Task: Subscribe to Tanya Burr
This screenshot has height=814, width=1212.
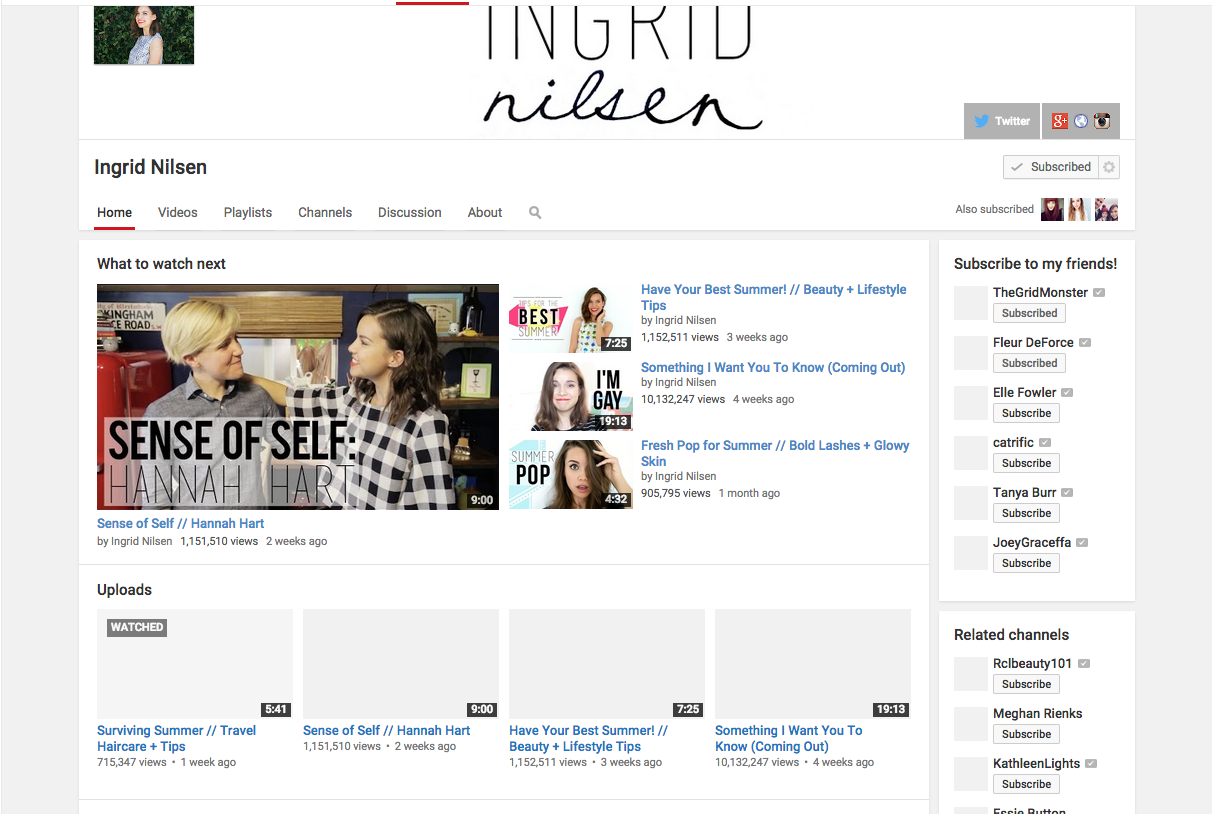Action: coord(1026,513)
